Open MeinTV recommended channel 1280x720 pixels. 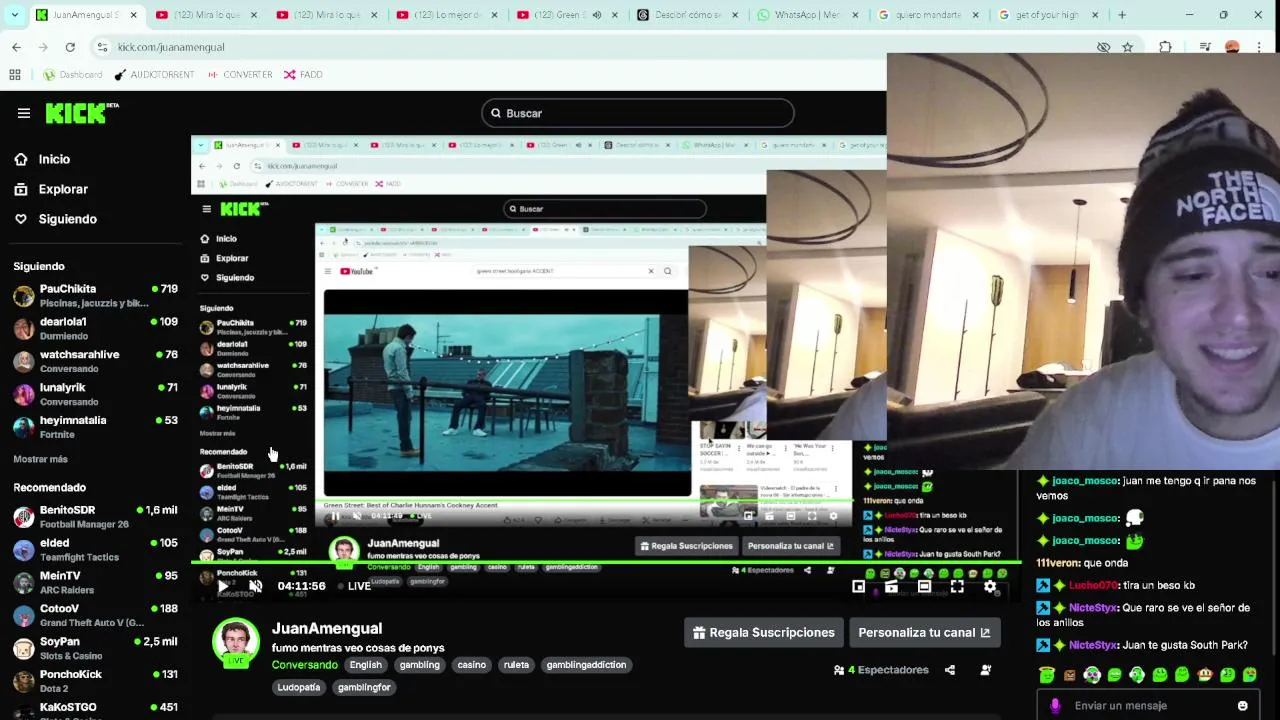pos(95,583)
